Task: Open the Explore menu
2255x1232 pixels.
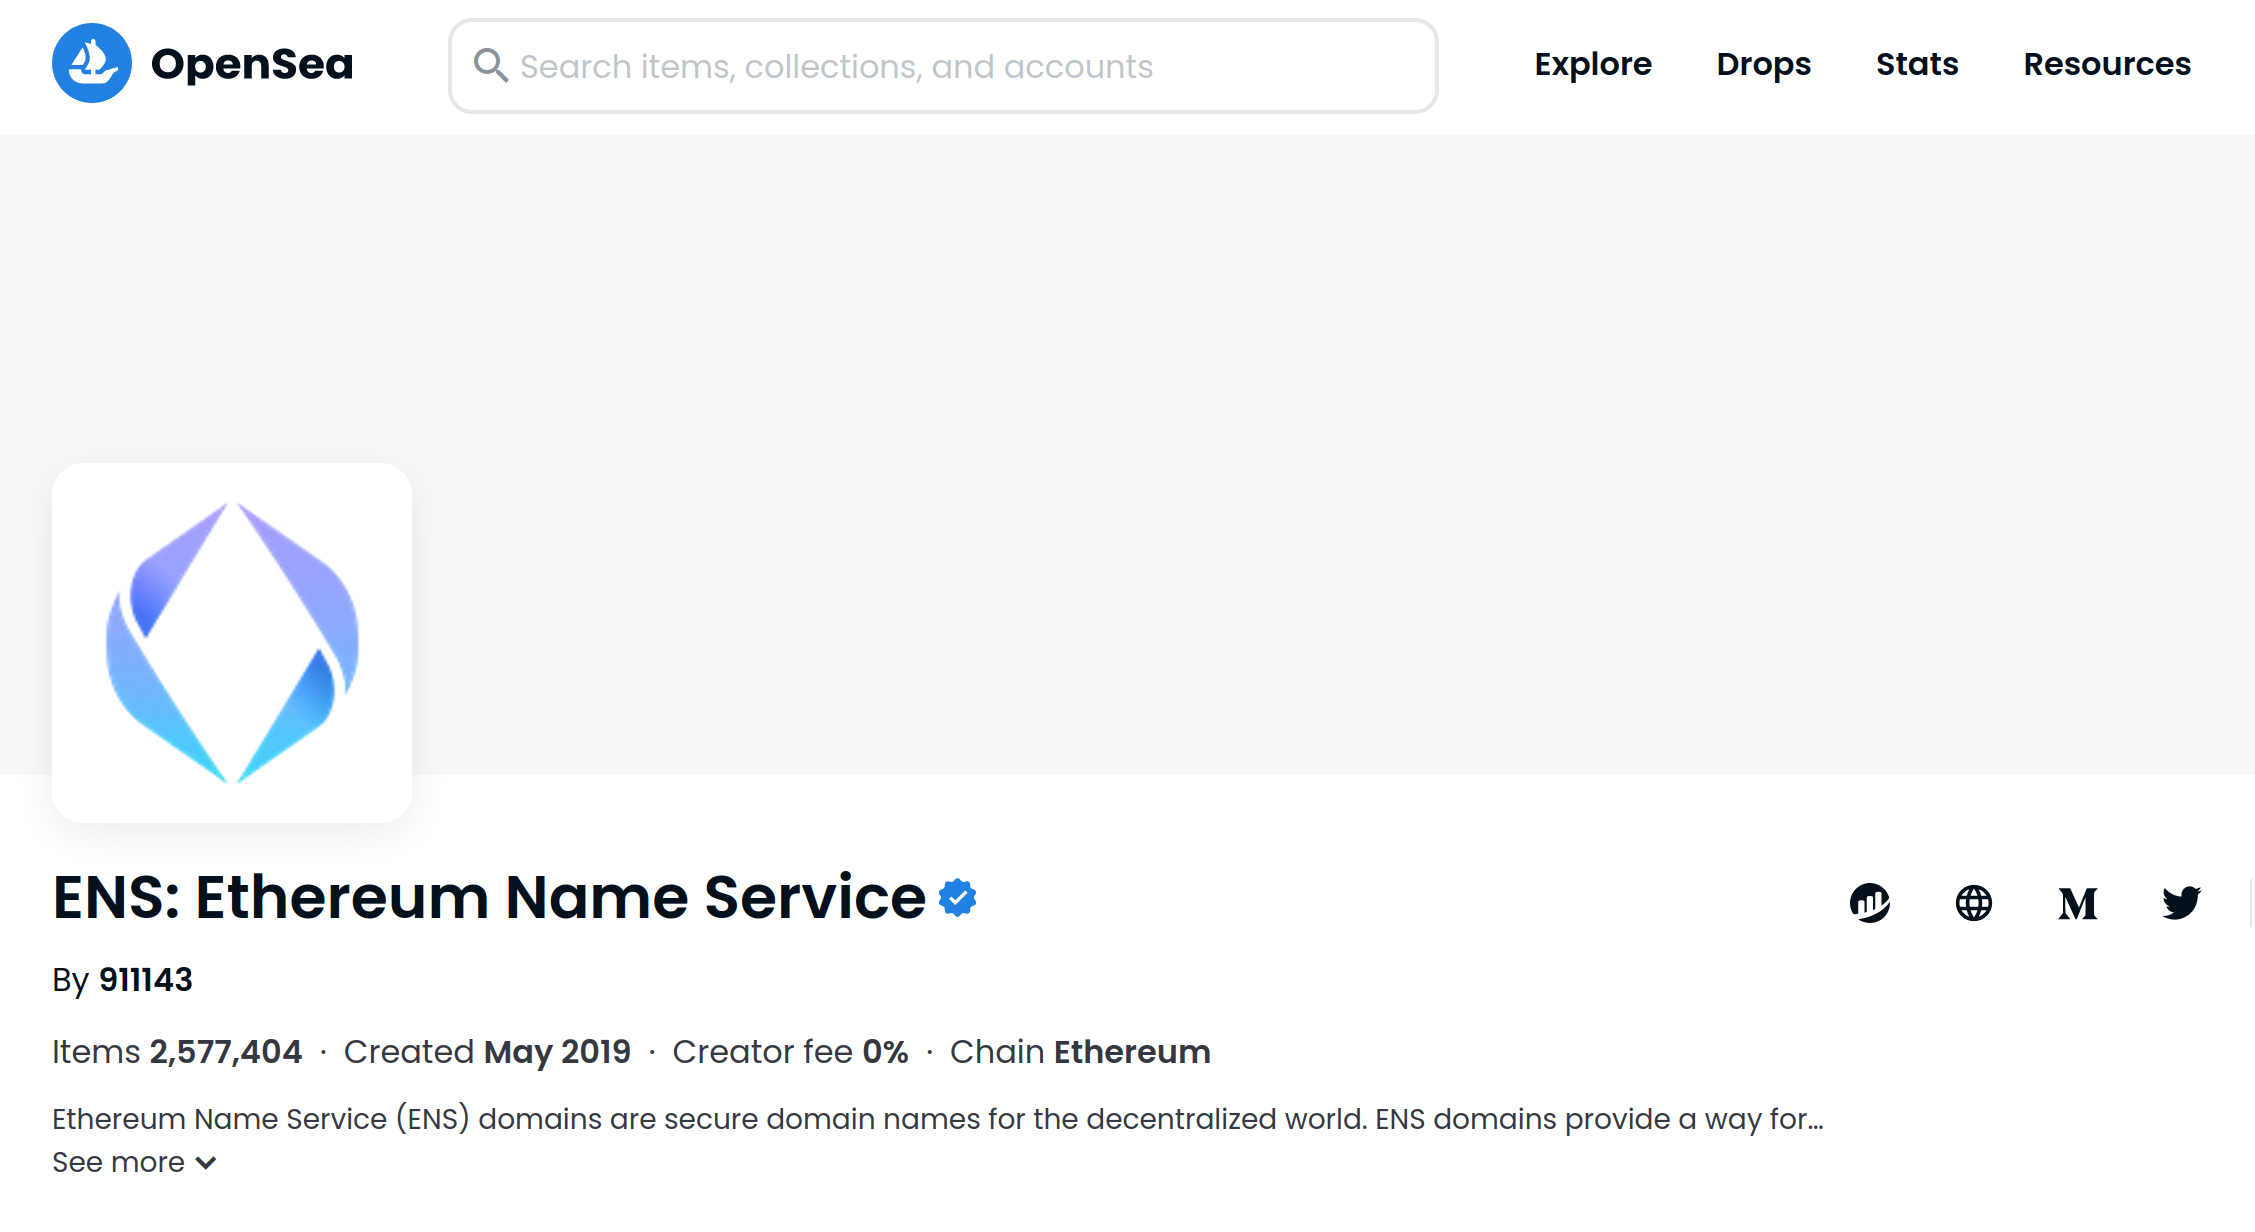Action: [1593, 64]
